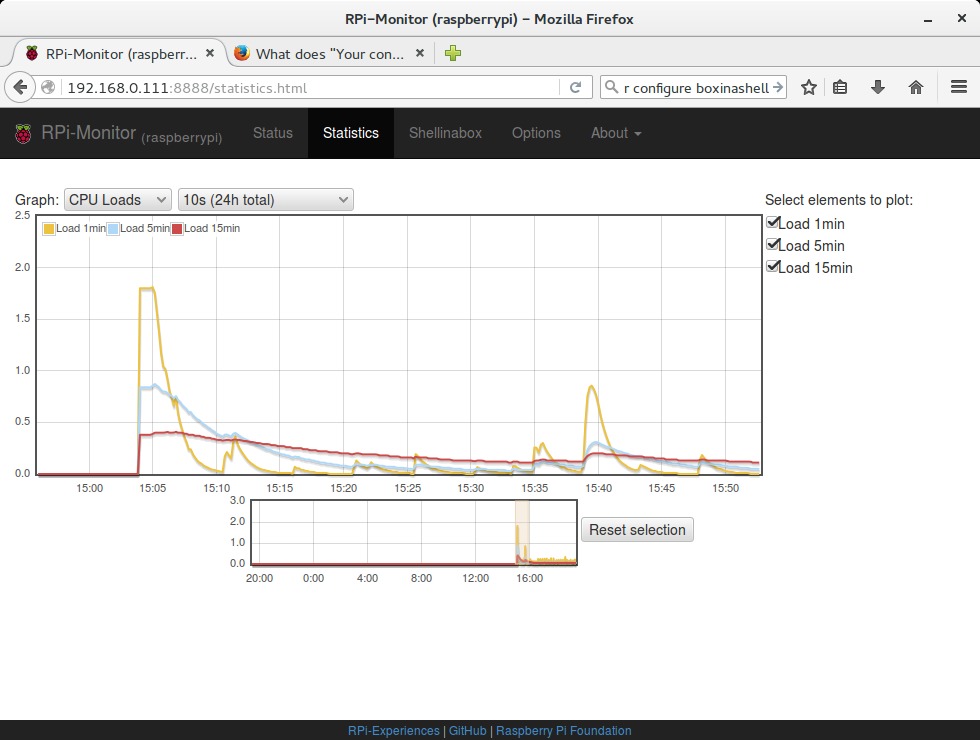Open a new tab with the plus icon
Screen dimensions: 980x740
point(452,54)
